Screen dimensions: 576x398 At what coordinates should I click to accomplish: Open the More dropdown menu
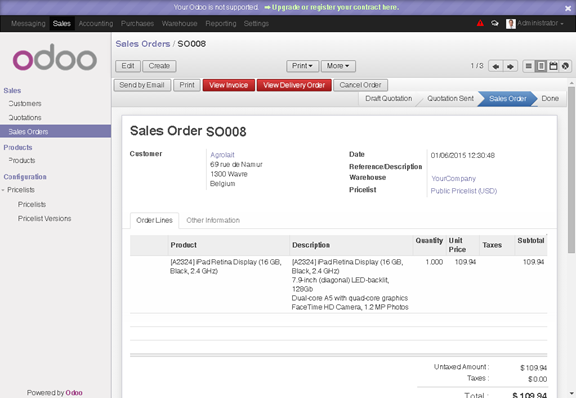[338, 66]
